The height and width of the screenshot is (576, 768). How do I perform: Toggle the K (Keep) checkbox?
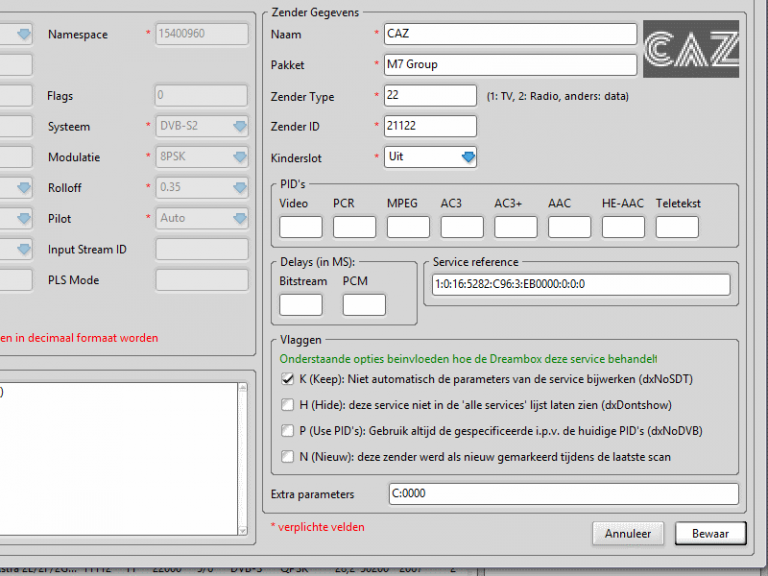click(289, 380)
